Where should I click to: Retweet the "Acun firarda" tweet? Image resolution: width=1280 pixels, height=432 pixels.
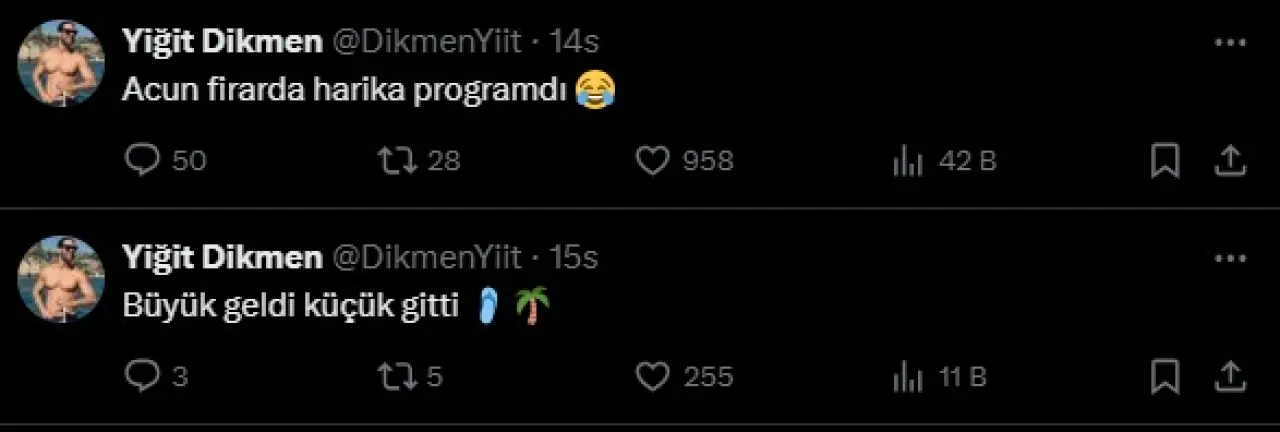(397, 160)
